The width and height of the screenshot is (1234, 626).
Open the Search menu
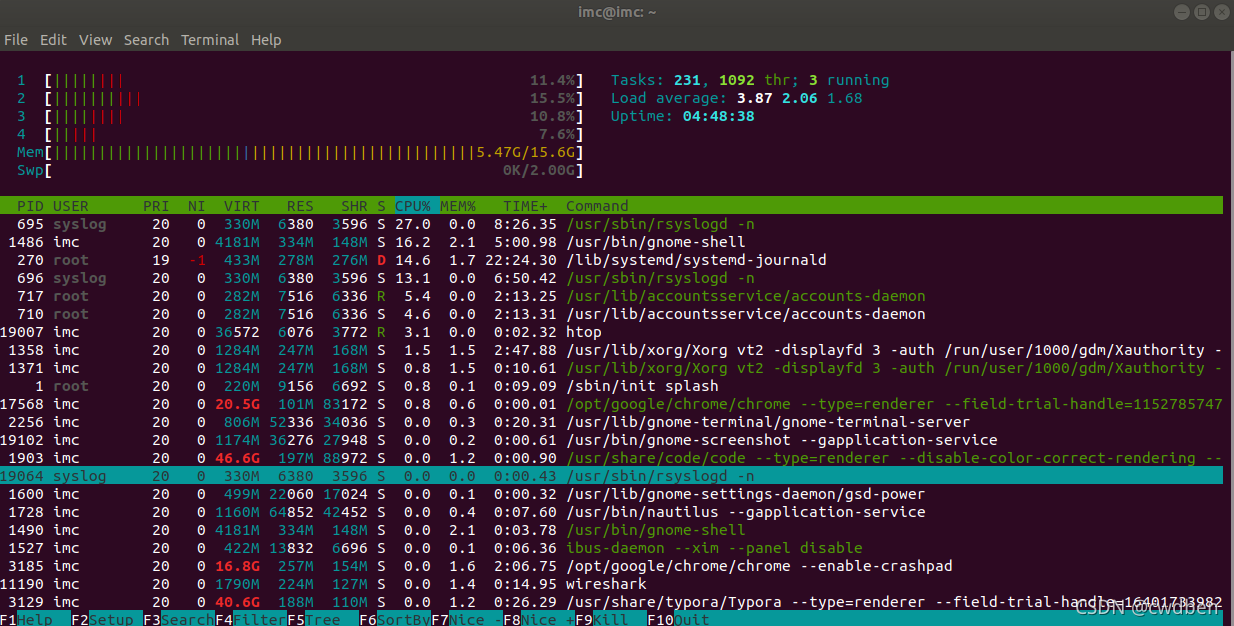tap(146, 40)
